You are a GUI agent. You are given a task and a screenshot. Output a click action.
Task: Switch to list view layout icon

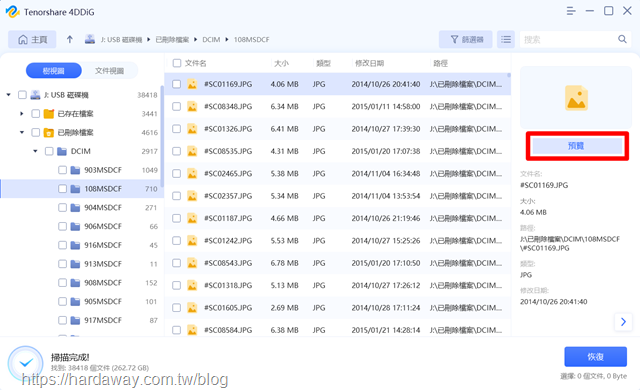tap(506, 40)
